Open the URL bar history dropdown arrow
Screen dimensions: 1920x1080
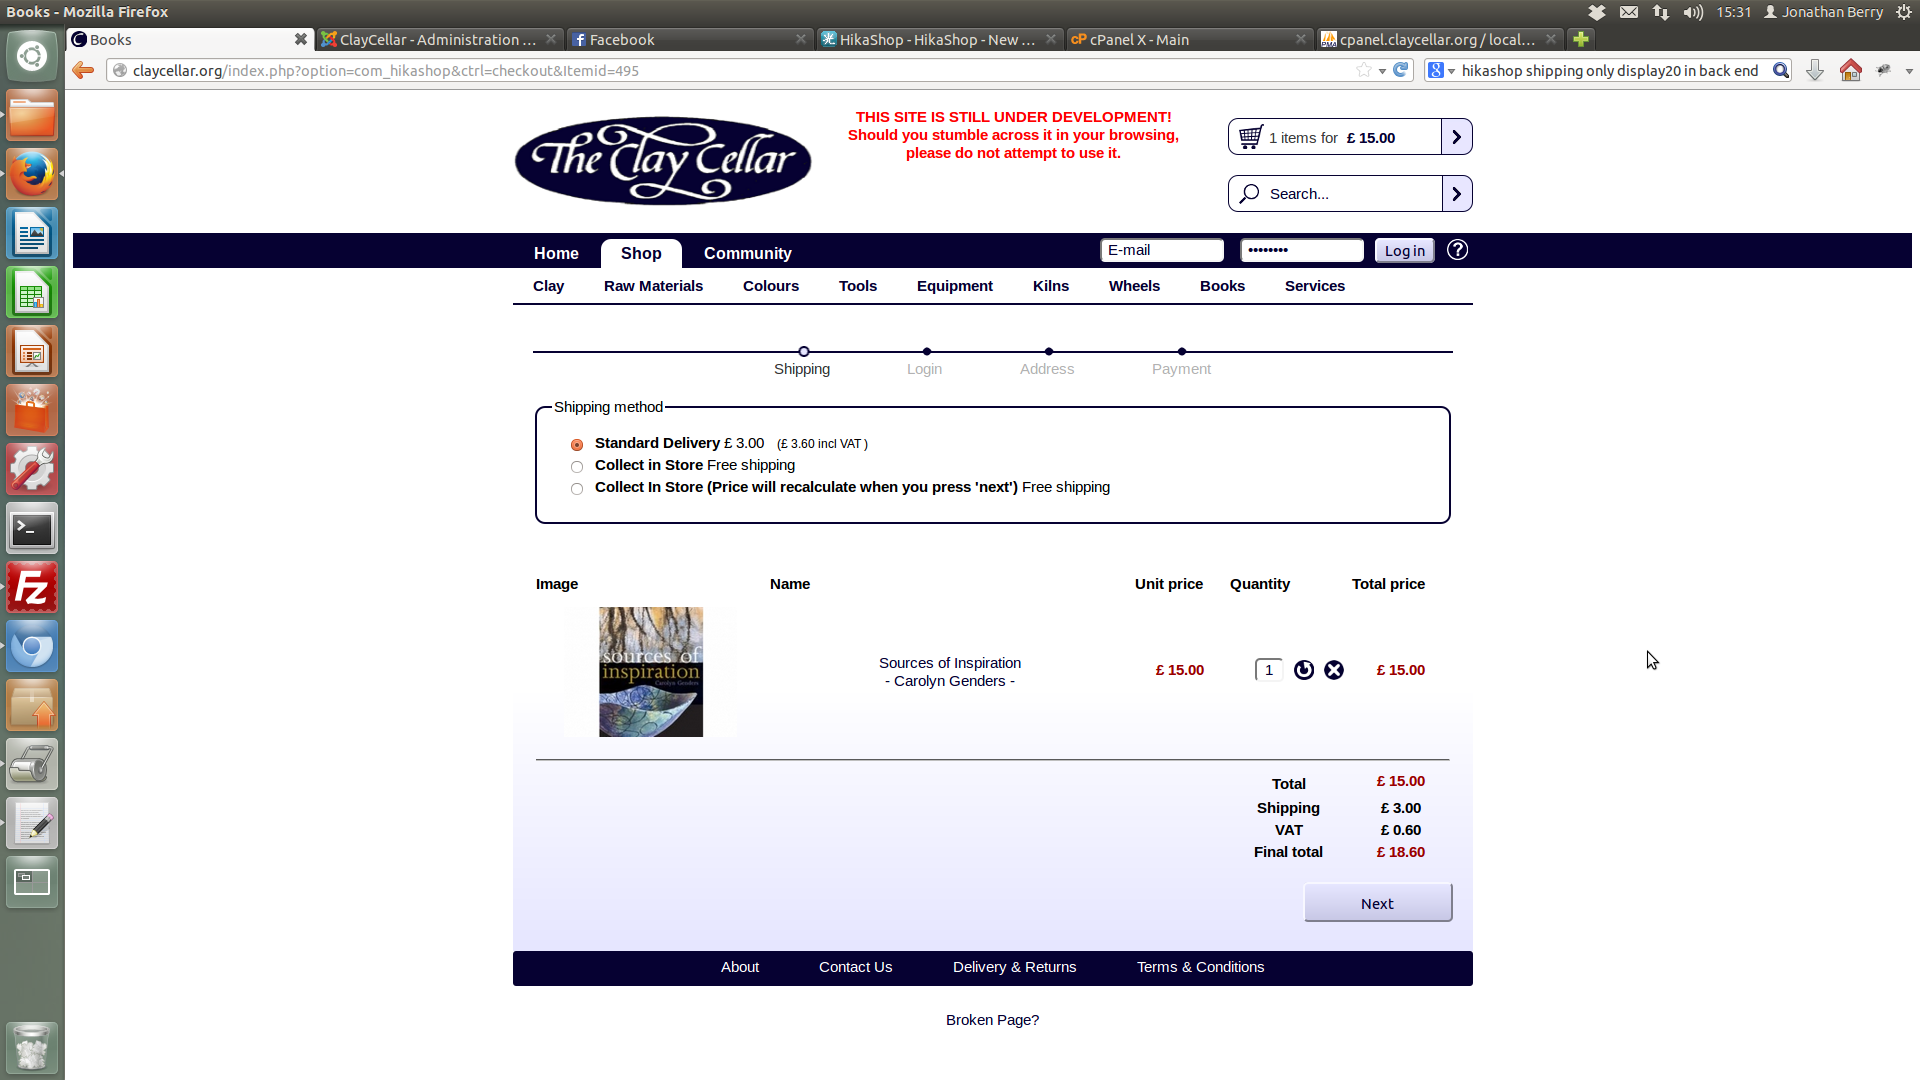[x=1382, y=71]
